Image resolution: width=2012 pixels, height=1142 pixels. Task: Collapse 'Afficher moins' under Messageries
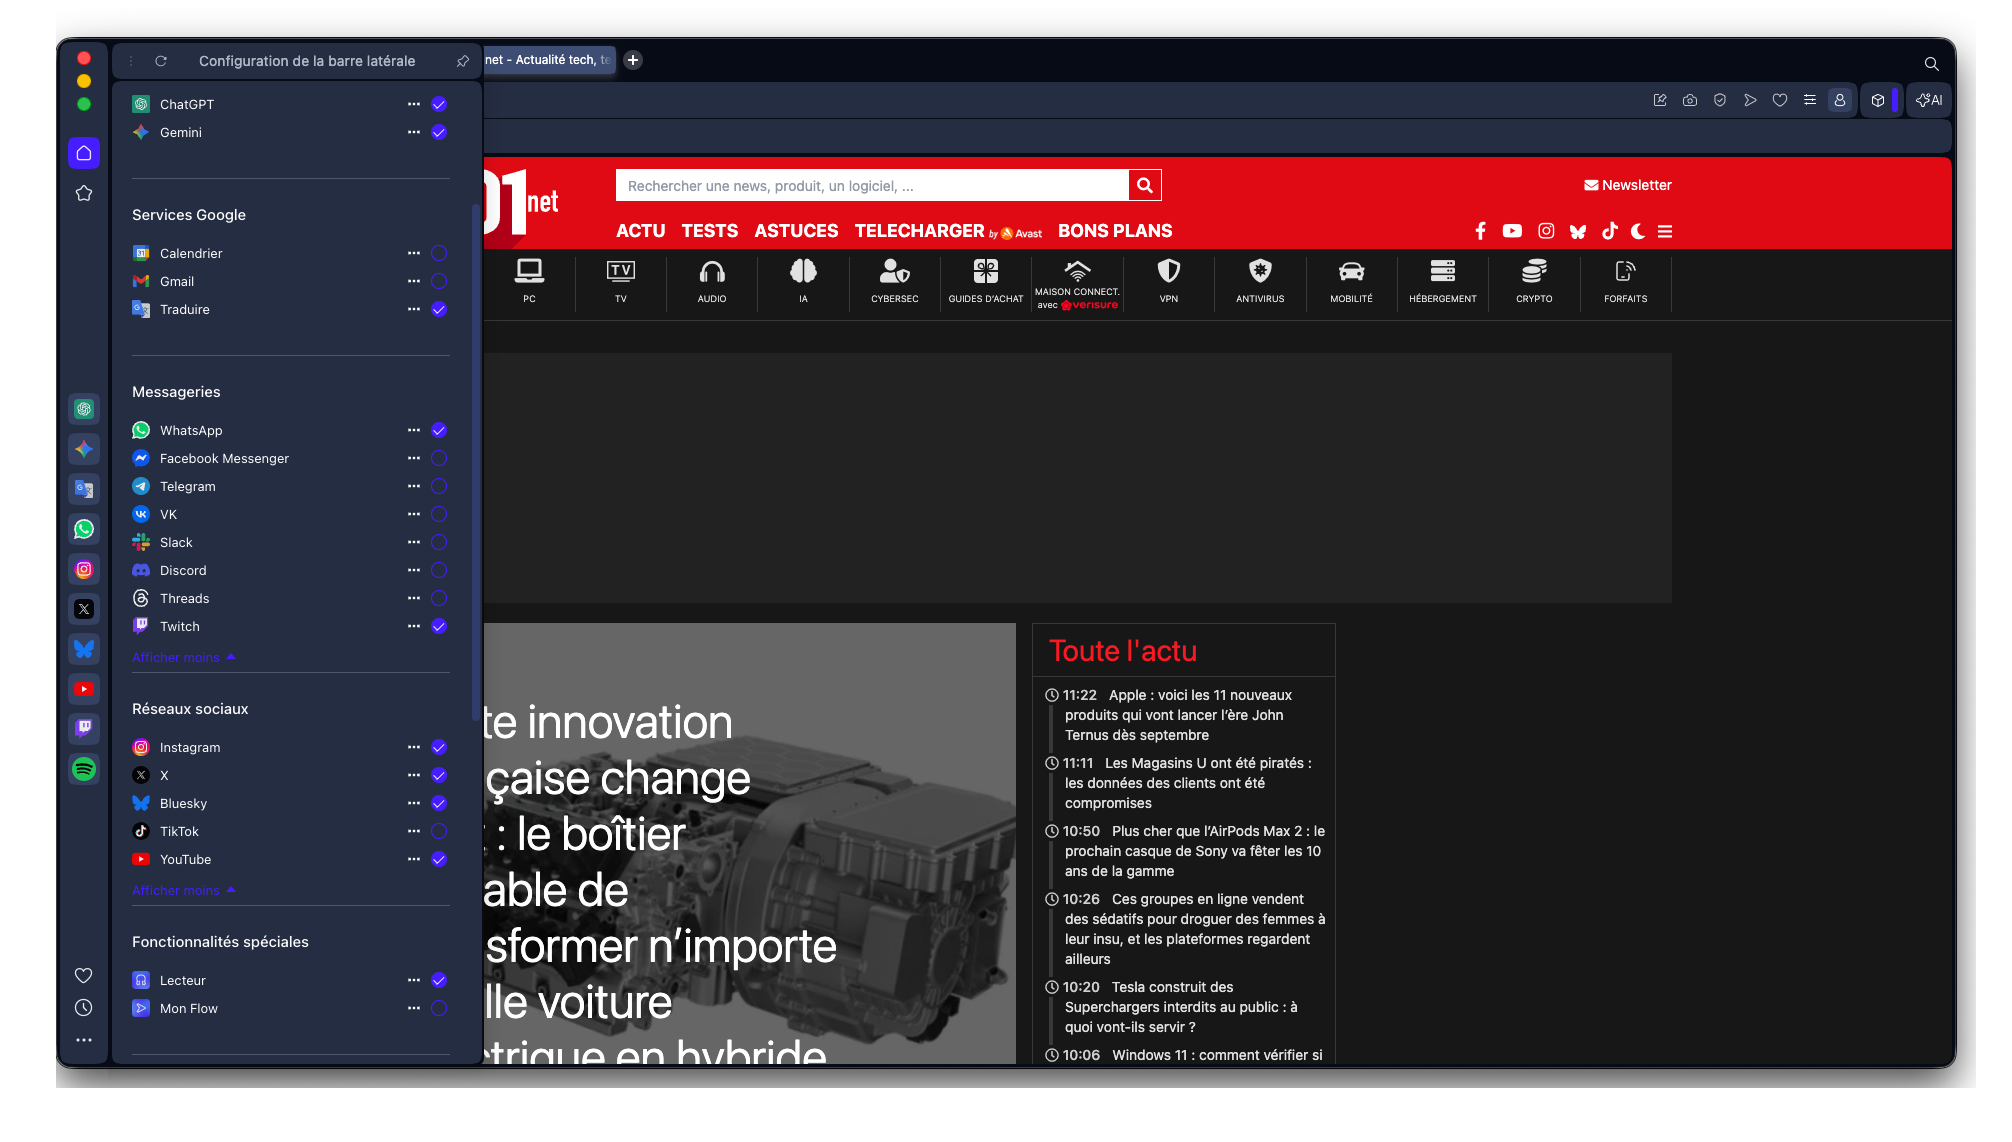[x=184, y=657]
